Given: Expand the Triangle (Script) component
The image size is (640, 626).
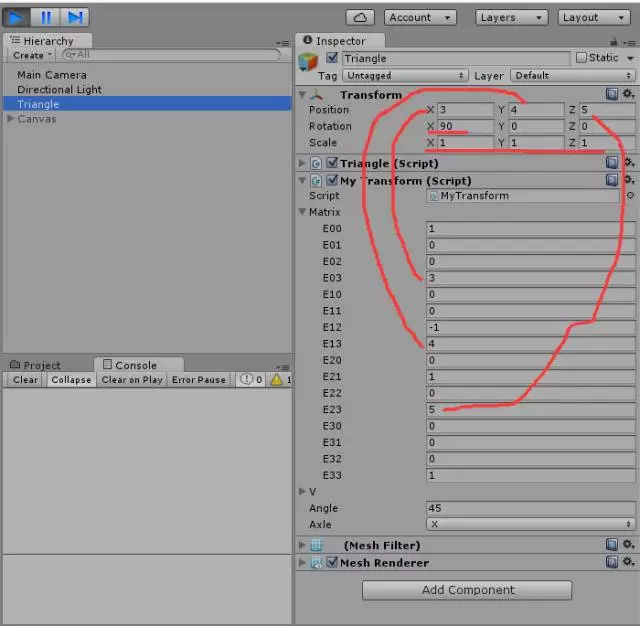Looking at the screenshot, I should (302, 163).
